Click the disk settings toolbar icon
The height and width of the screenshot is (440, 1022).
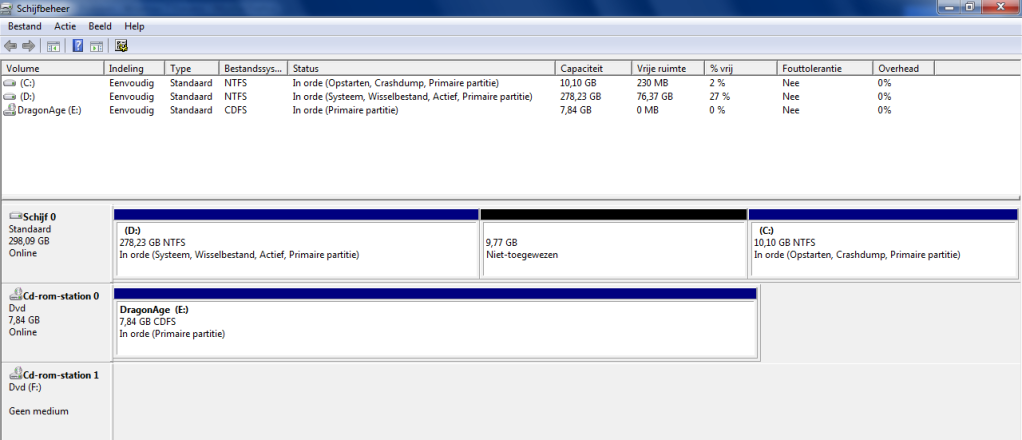click(x=121, y=45)
